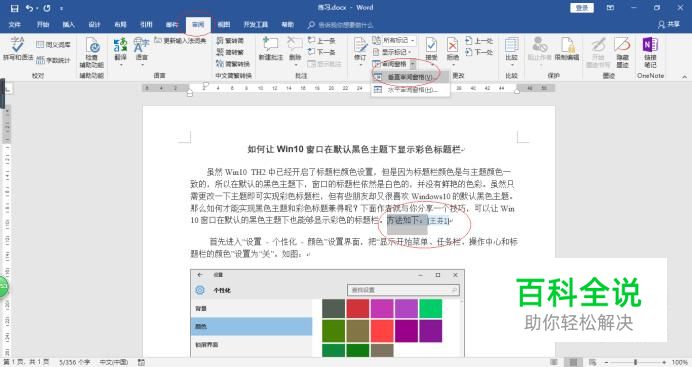
Task: Open Customize Quick Access Toolbar dropdown
Action: pyautogui.click(x=61, y=8)
